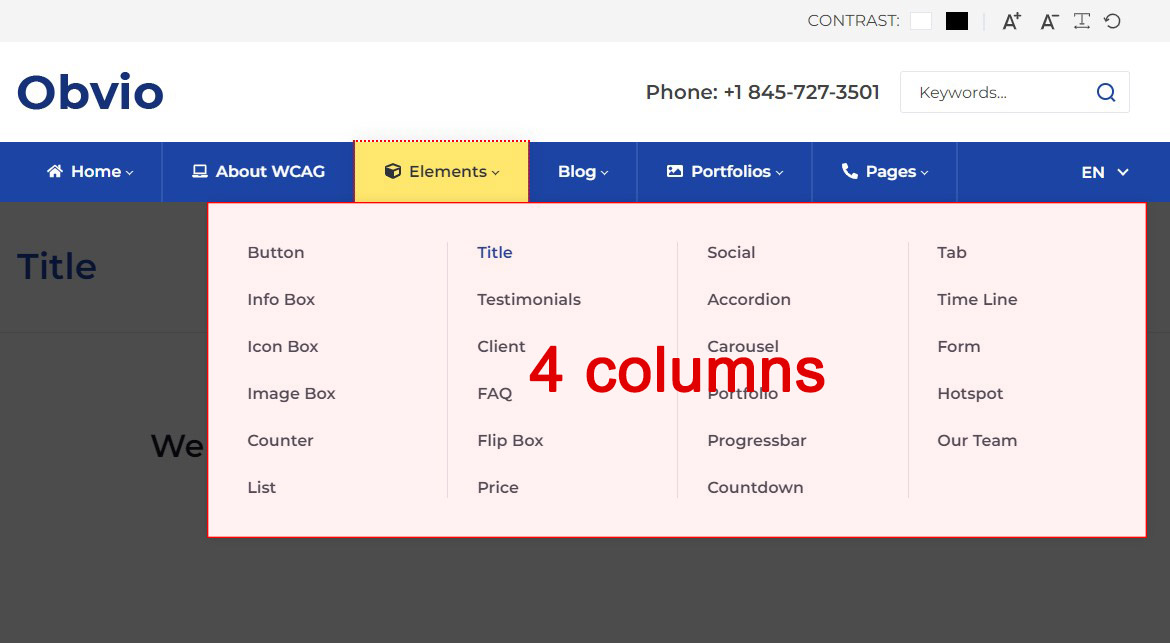Viewport: 1170px width, 643px height.
Task: Open the Home menu
Action: click(x=90, y=172)
